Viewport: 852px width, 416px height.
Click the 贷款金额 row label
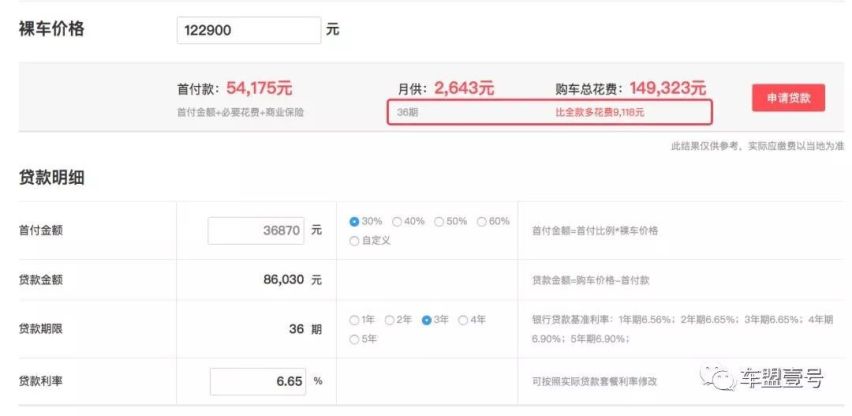pyautogui.click(x=41, y=280)
